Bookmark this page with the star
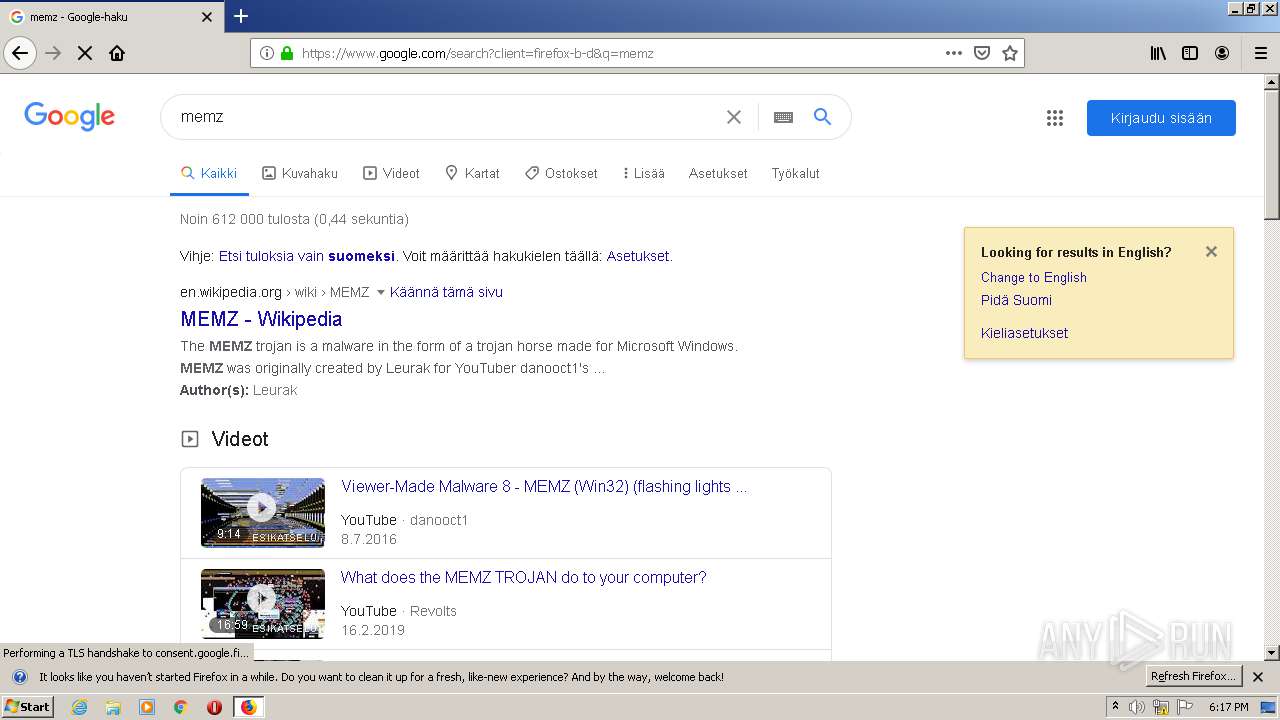The image size is (1280, 720). [1010, 53]
